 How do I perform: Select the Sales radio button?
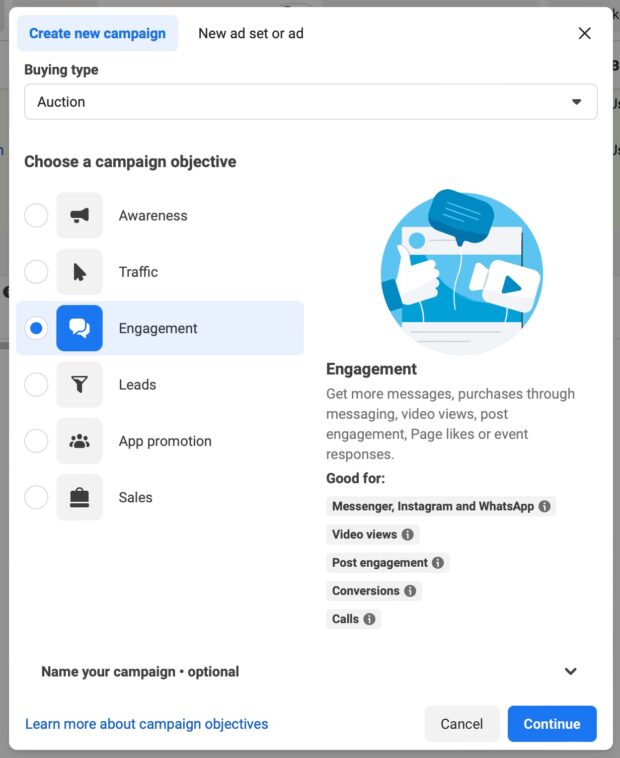click(36, 497)
